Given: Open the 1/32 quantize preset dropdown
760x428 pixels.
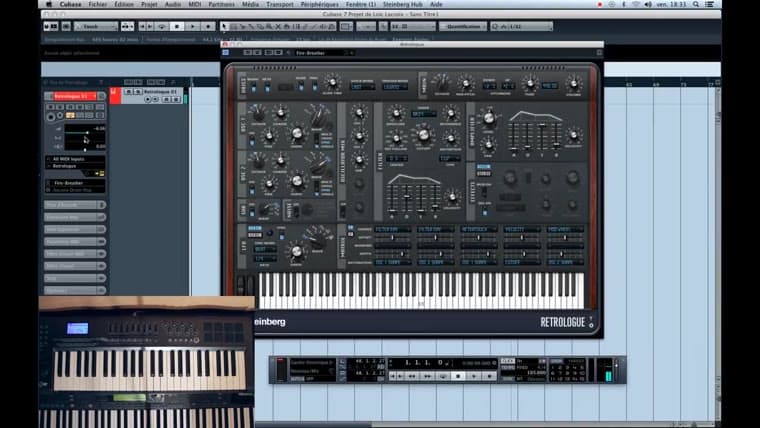Looking at the screenshot, I should (x=522, y=26).
